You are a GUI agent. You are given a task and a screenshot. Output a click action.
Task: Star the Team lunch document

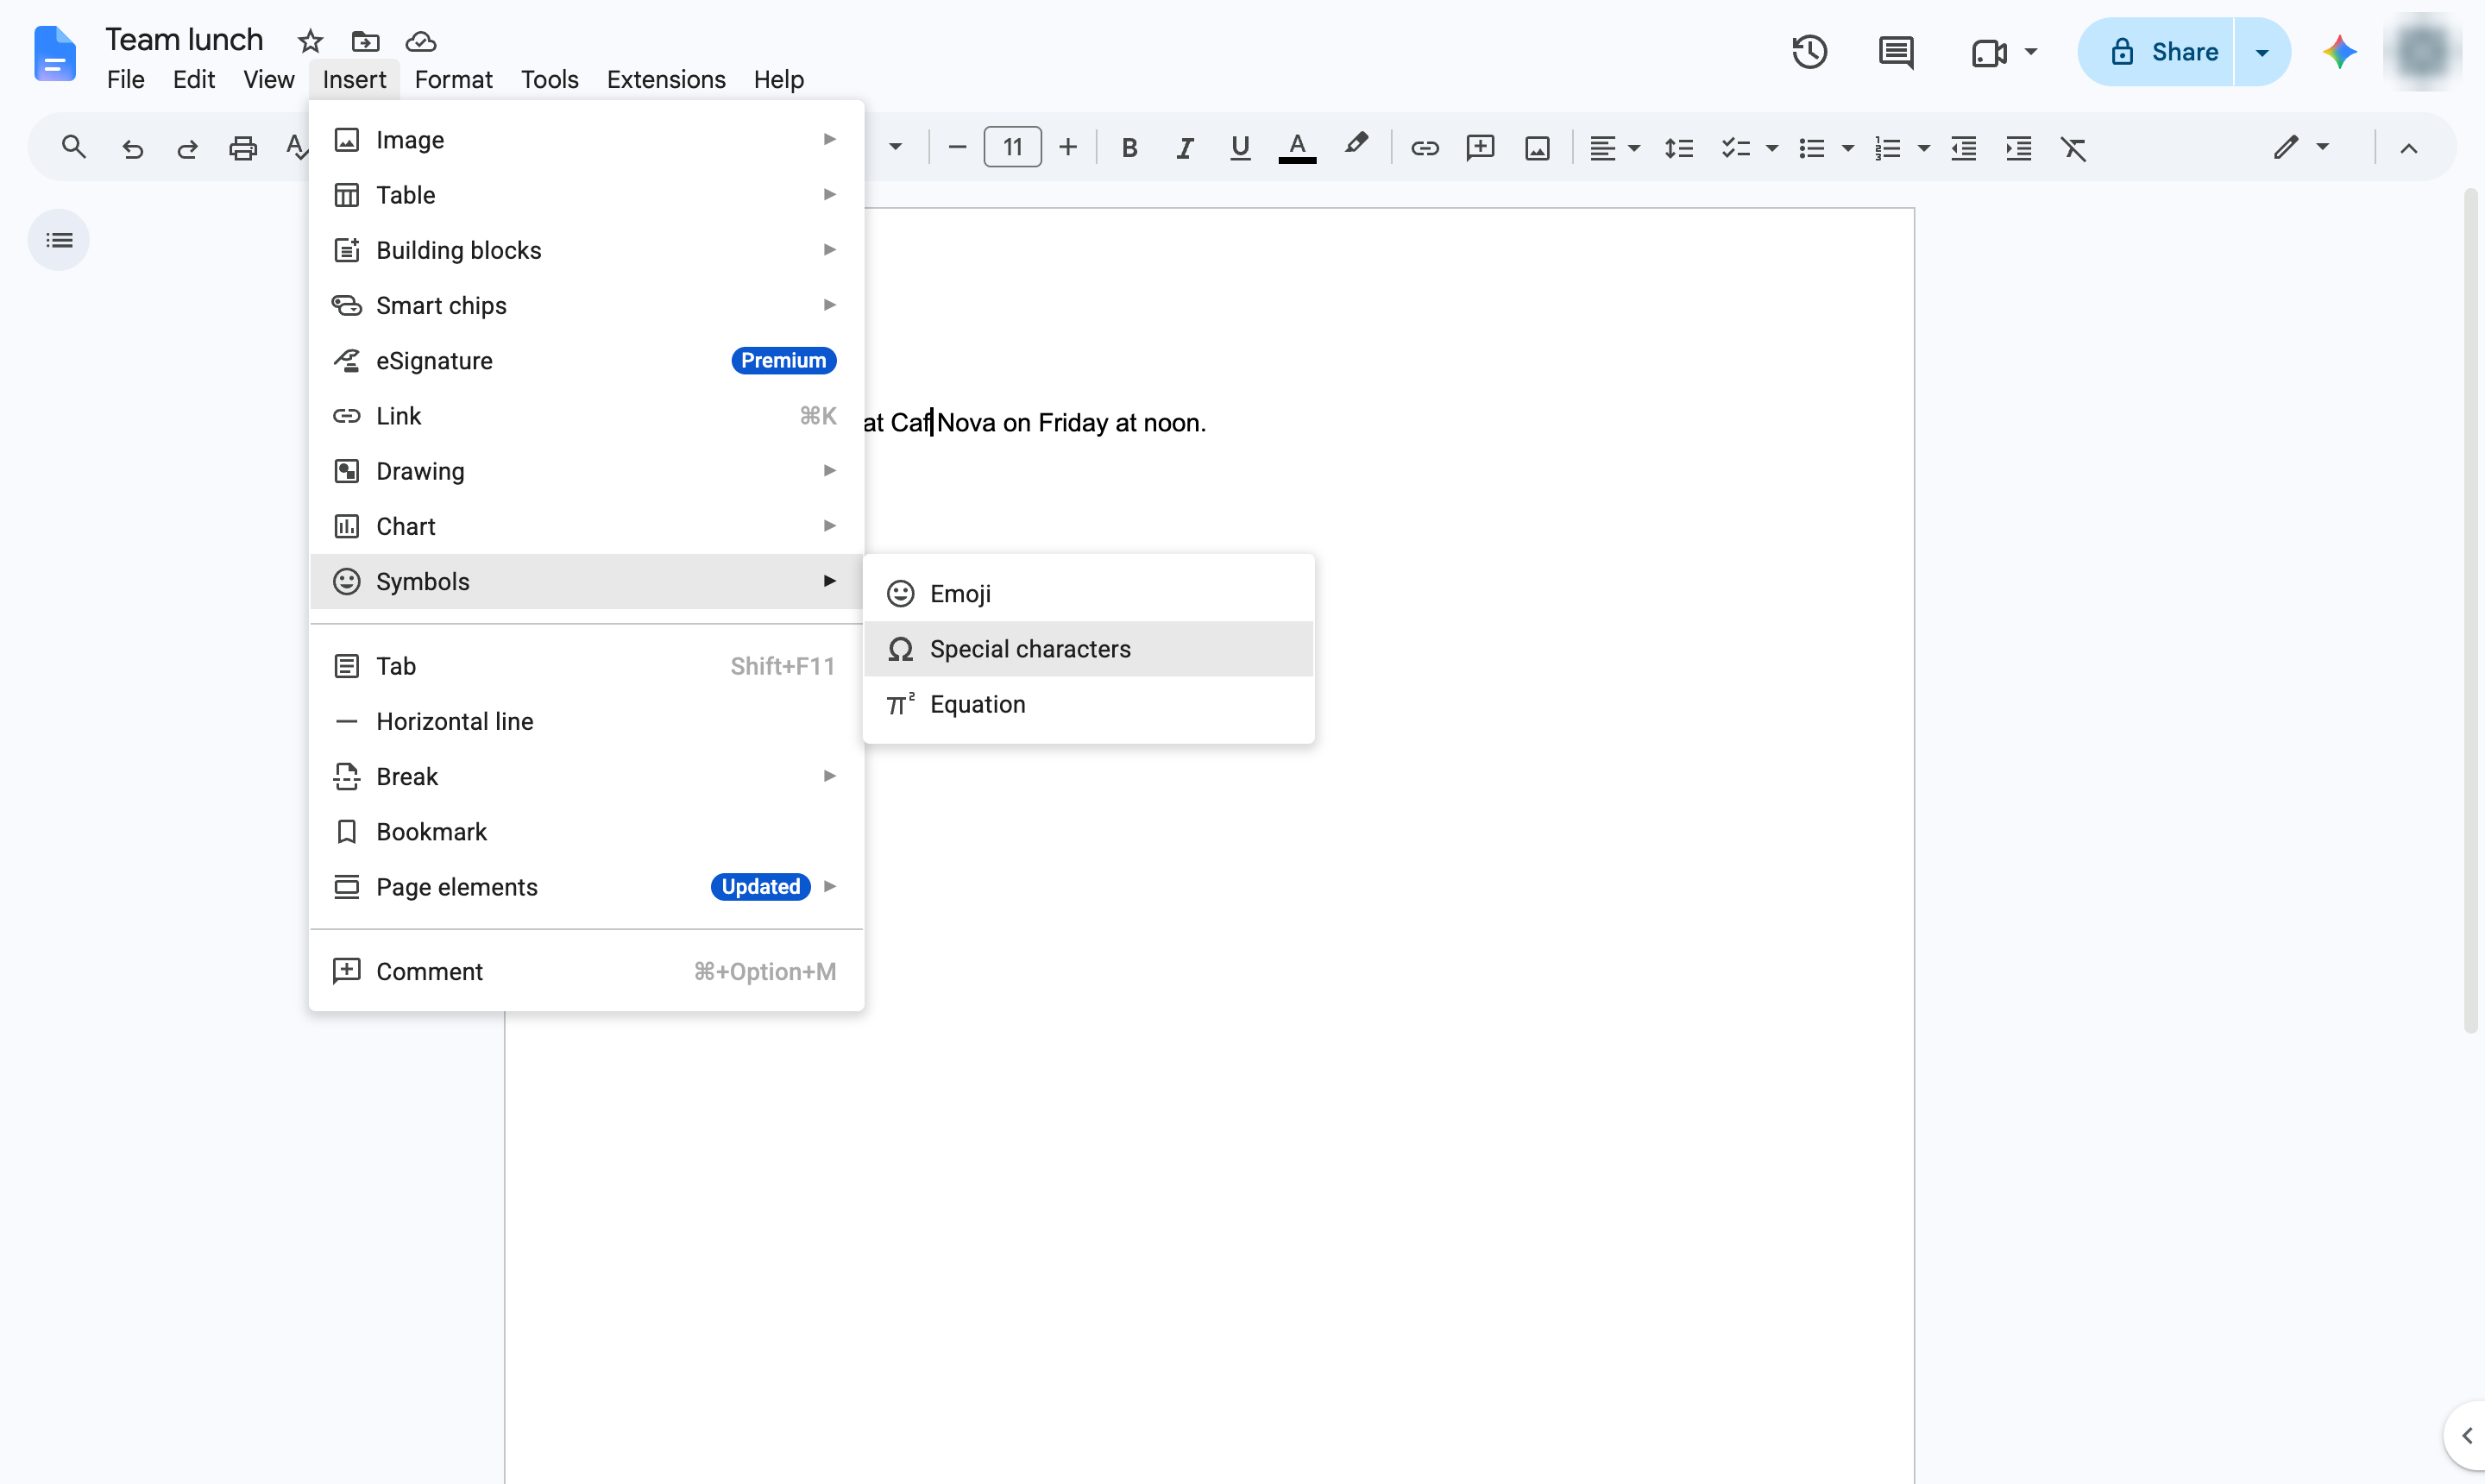310,41
